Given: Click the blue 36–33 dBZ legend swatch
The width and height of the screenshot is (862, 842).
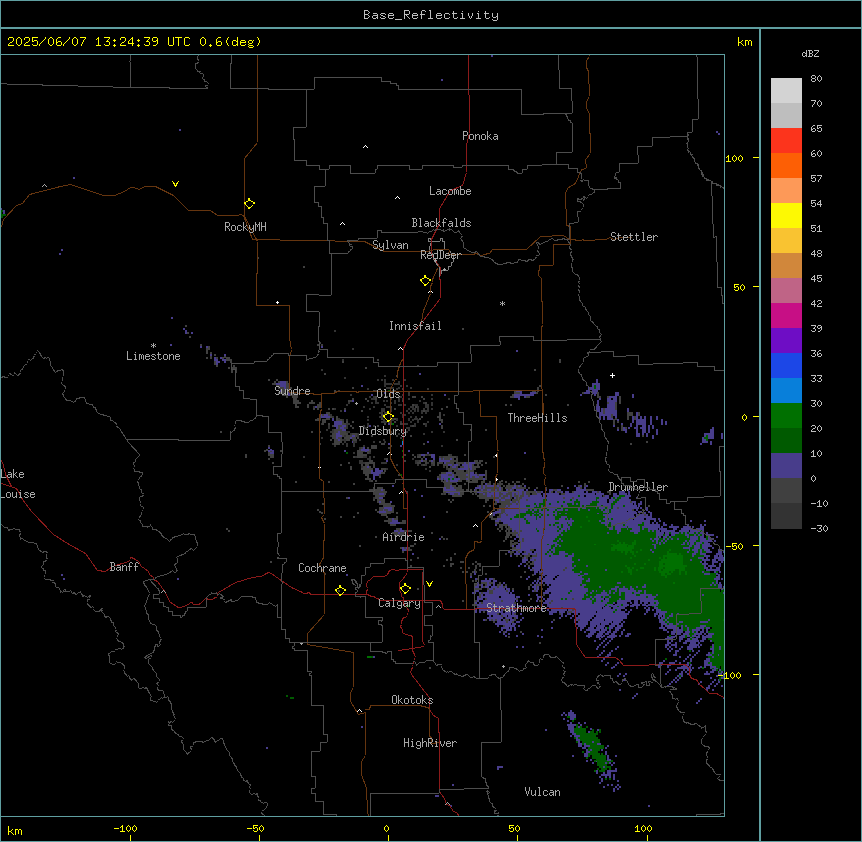Looking at the screenshot, I should (x=786, y=365).
